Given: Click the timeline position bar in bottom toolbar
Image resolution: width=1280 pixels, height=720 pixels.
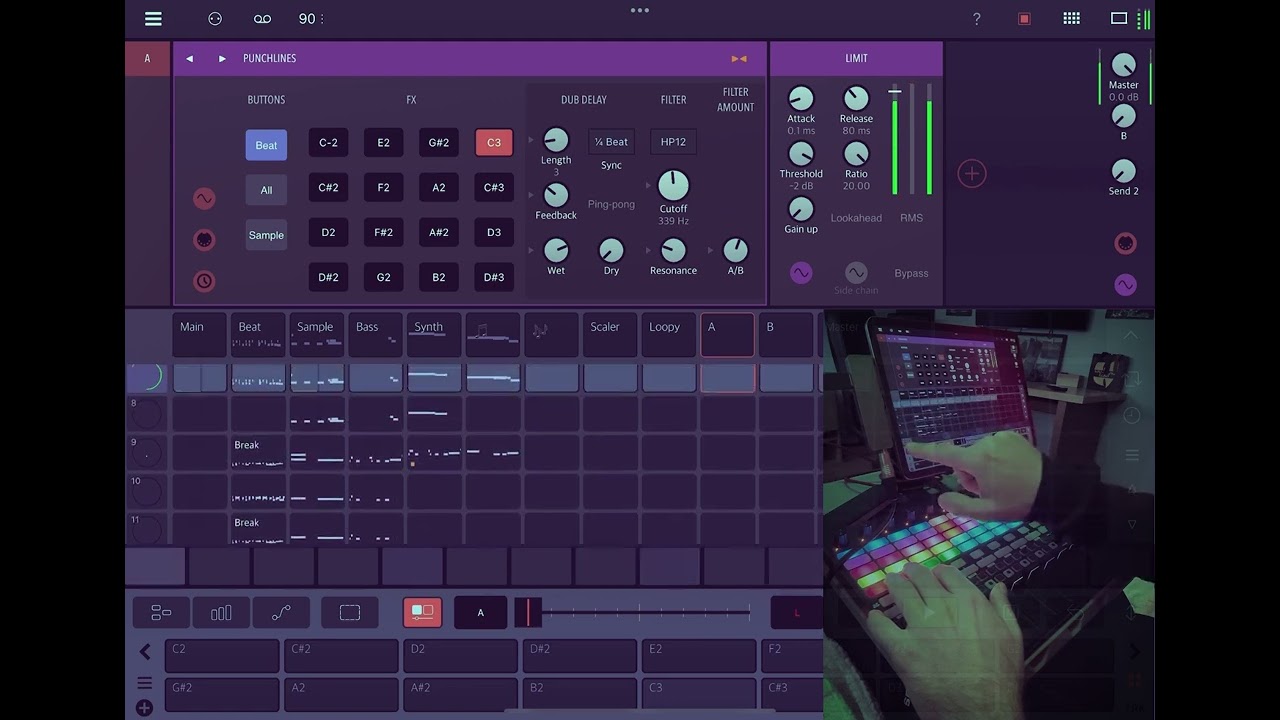Looking at the screenshot, I should (633, 612).
